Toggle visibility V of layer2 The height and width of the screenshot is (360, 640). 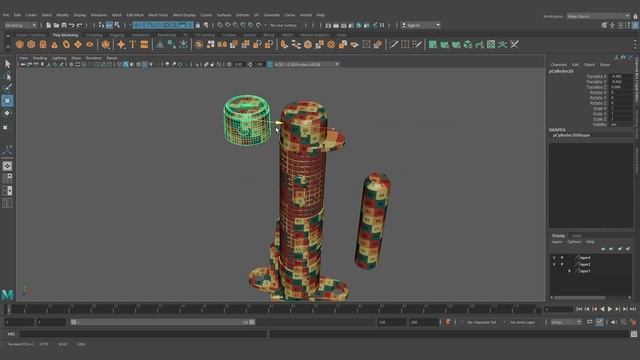(554, 264)
